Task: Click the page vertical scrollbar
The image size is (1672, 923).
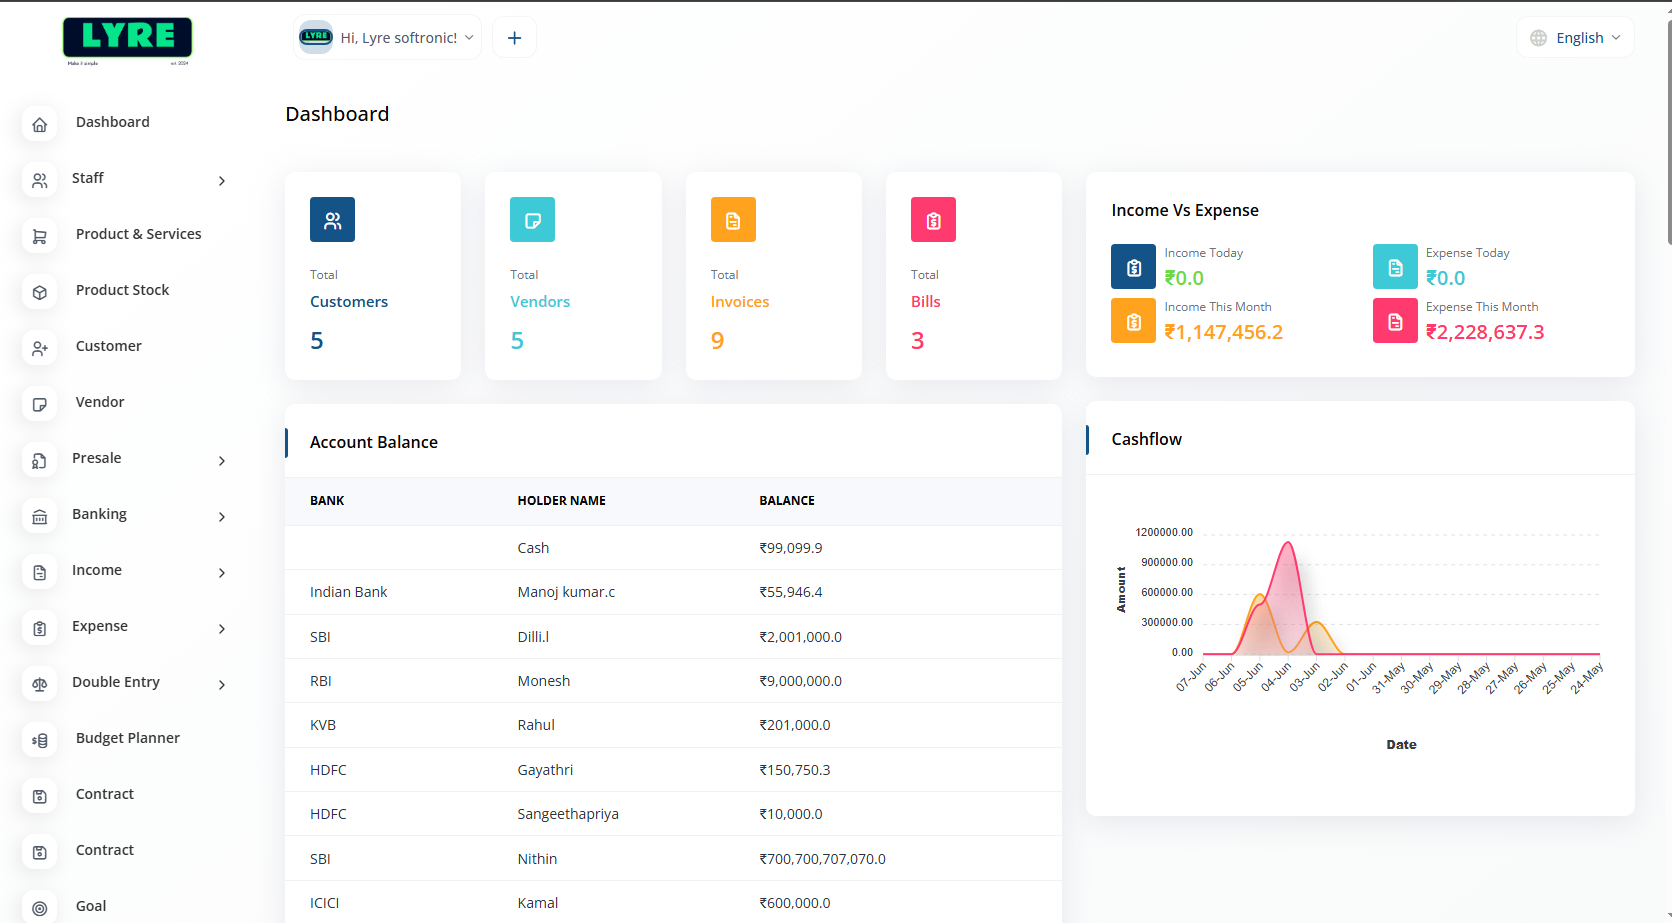Action: pos(1667,130)
